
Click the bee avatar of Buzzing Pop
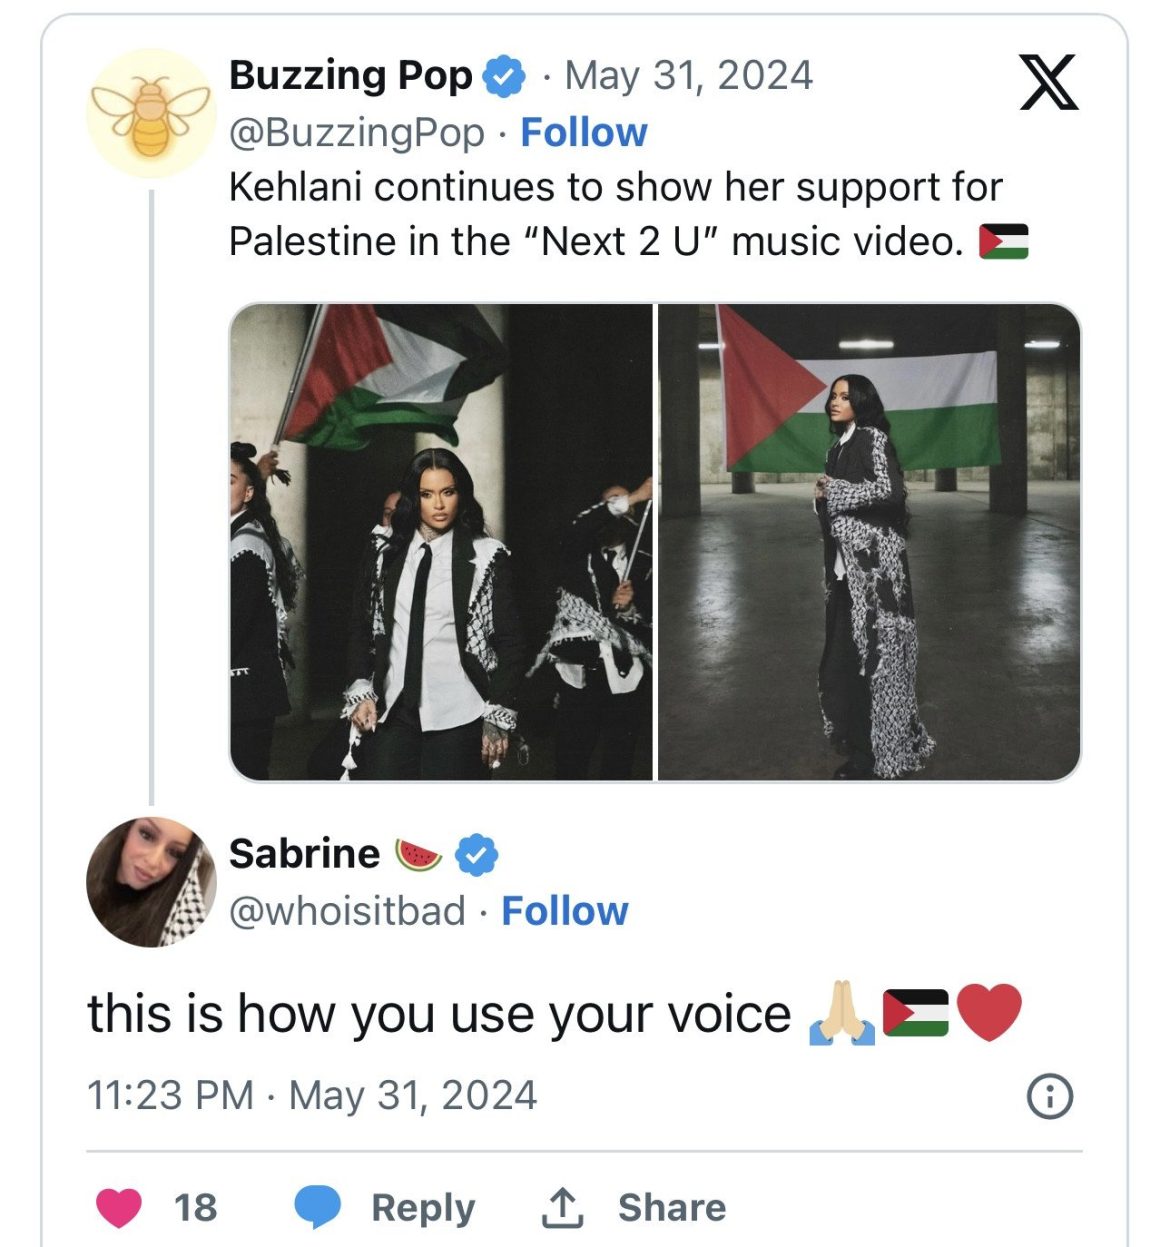[x=151, y=103]
